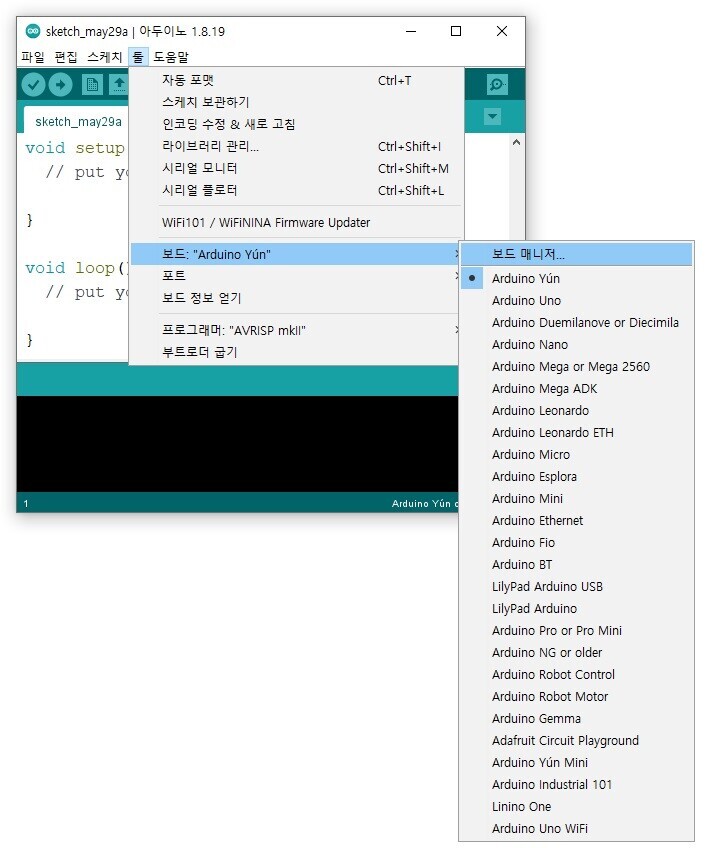Viewport: 714px width, 848px height.
Task: Select LilyPad Arduino board
Action: pos(577,608)
